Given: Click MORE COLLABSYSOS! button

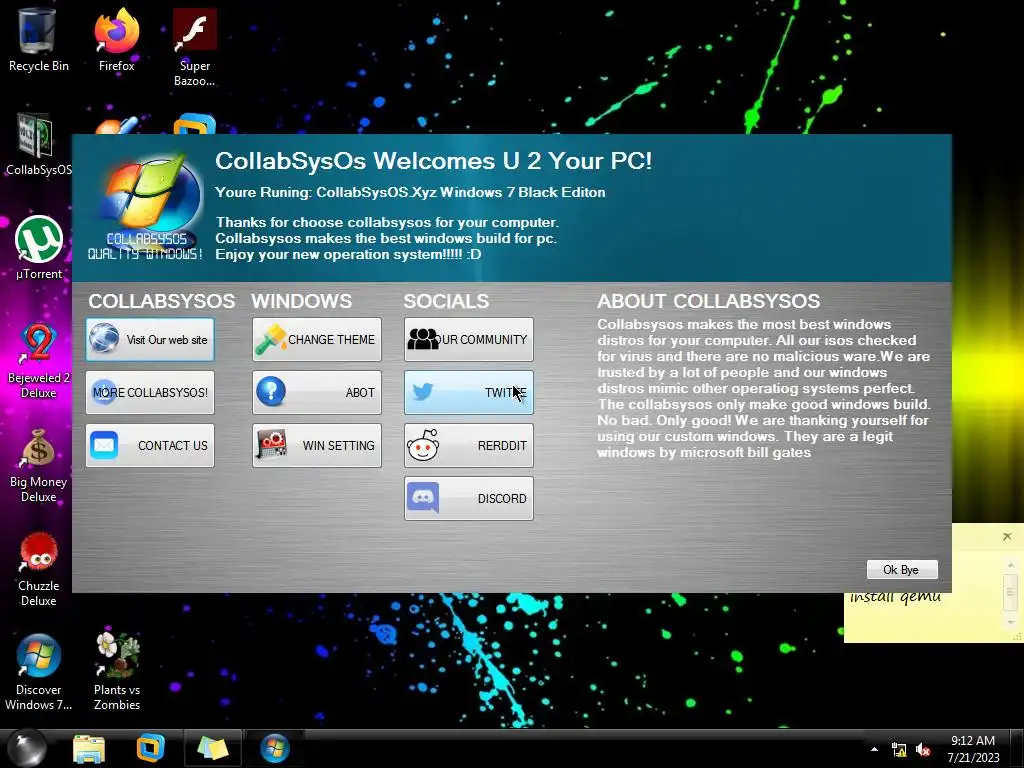Looking at the screenshot, I should pyautogui.click(x=150, y=392).
